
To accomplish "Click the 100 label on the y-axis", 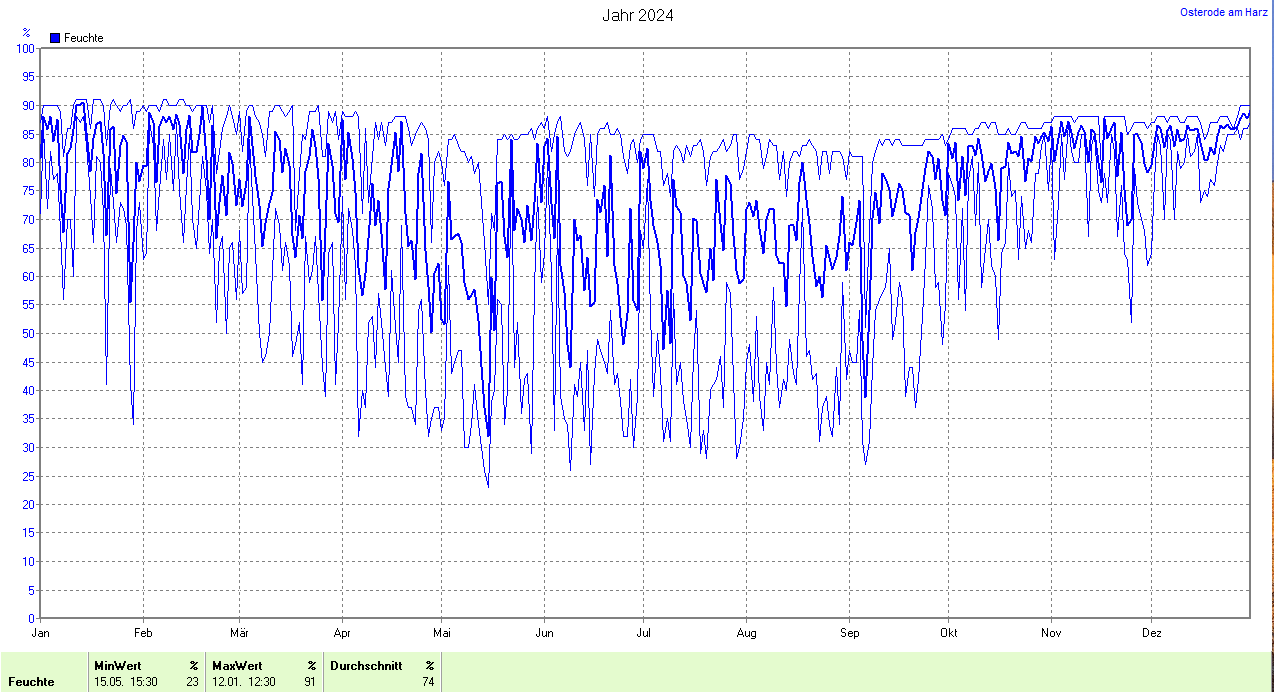I will 25,48.
